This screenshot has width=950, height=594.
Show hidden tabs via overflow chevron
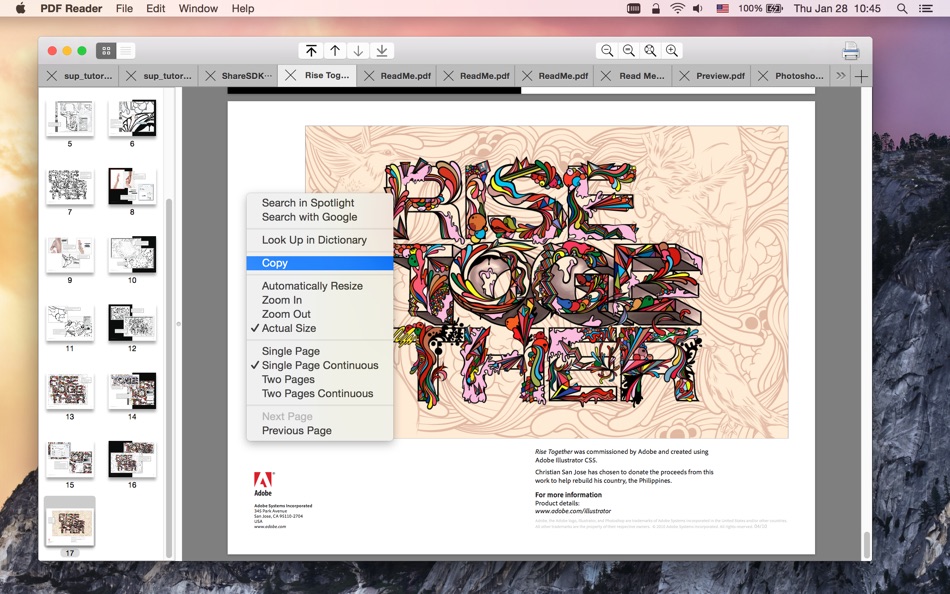click(x=840, y=76)
